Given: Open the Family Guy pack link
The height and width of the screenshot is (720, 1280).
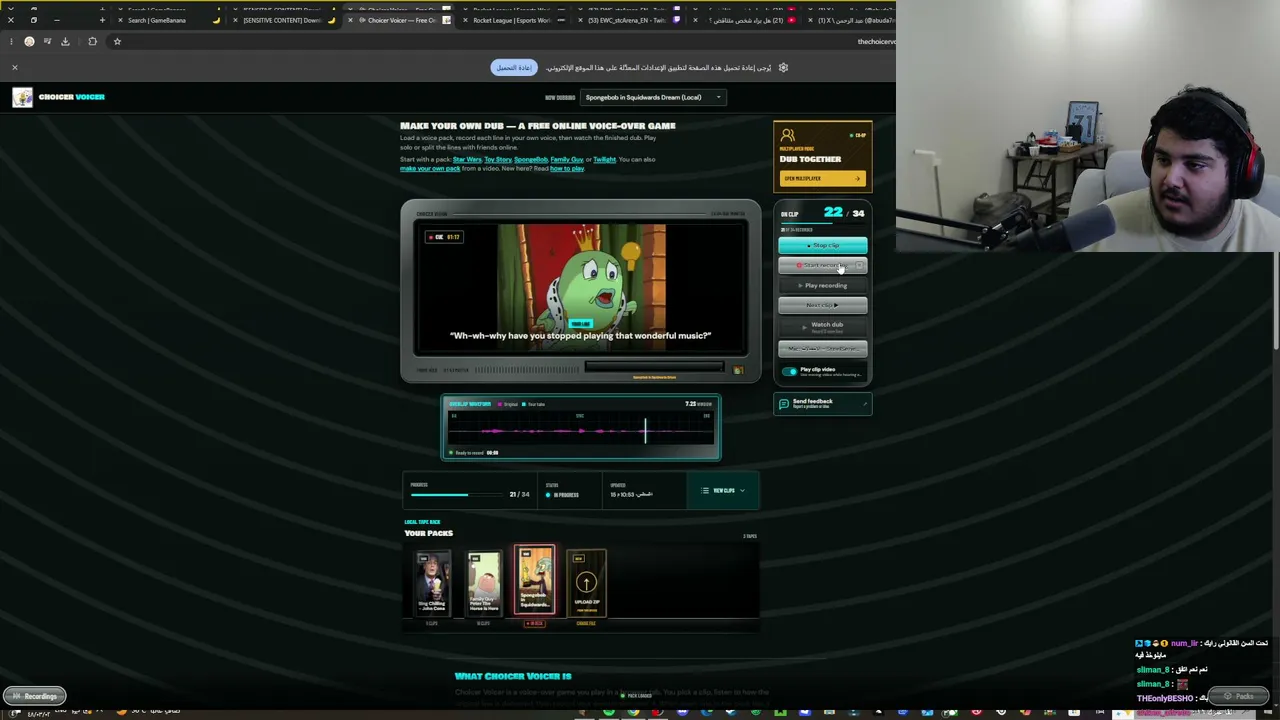Looking at the screenshot, I should (567, 160).
